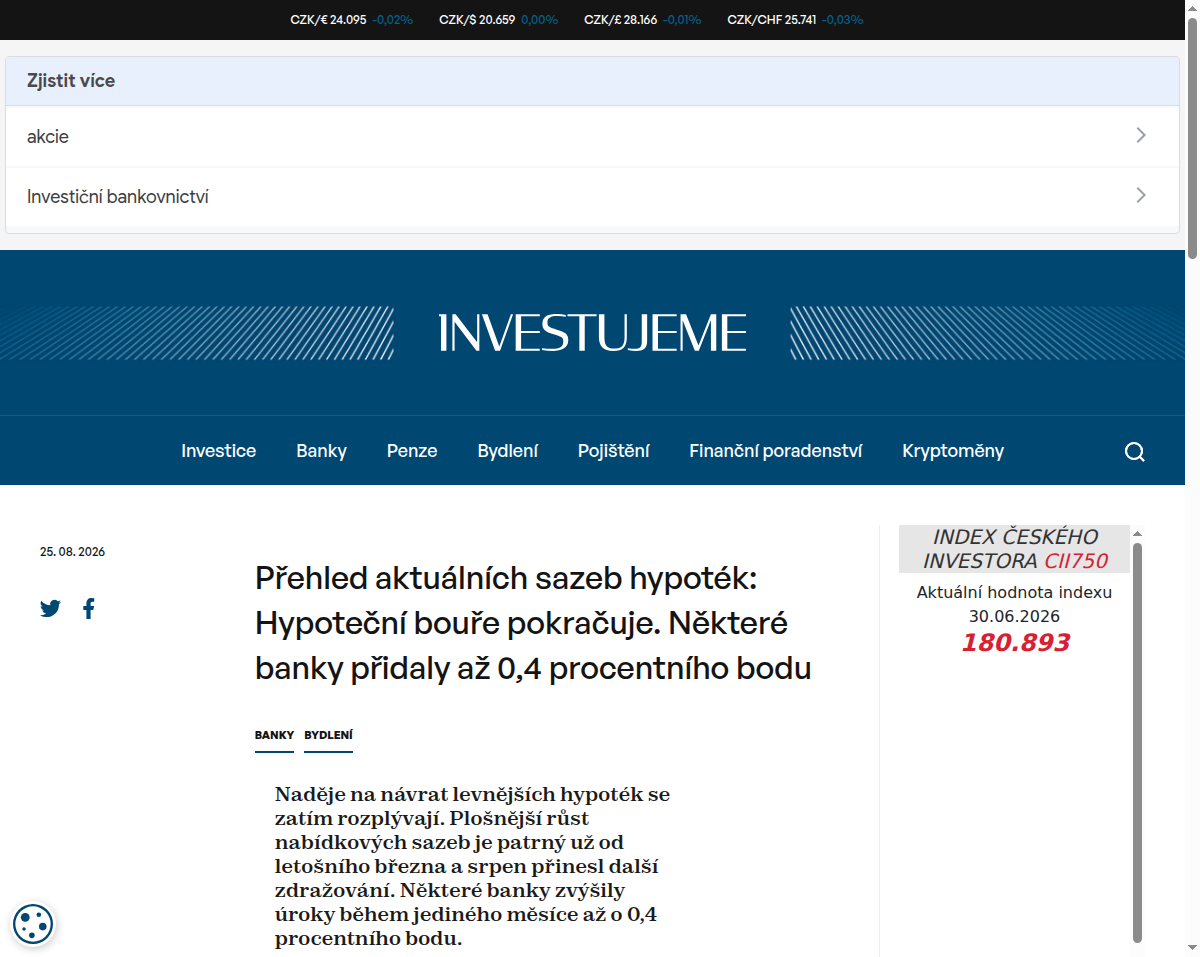The image size is (1200, 957).
Task: Open the Kryptoměny menu section
Action: click(953, 451)
